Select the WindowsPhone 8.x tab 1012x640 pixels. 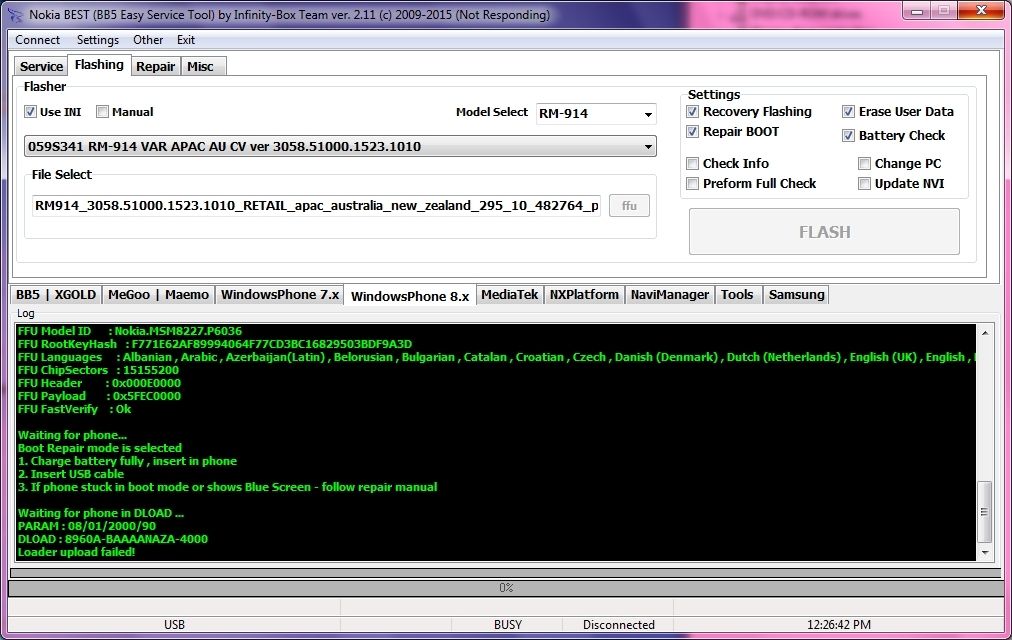point(410,295)
